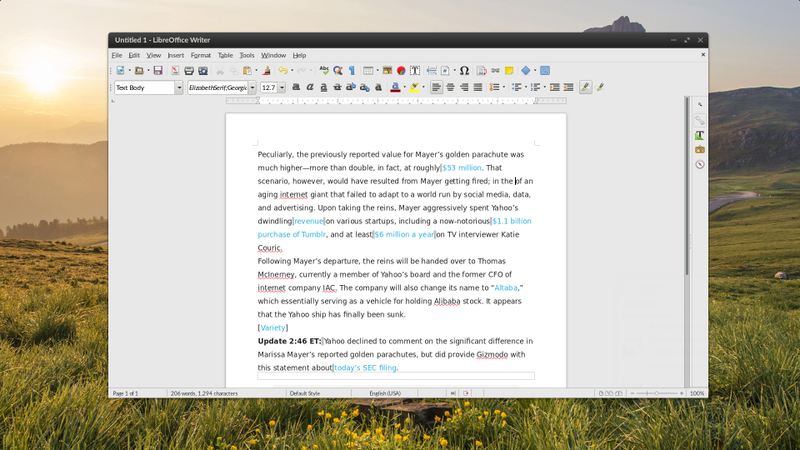Open the Tools menu
The width and height of the screenshot is (800, 450).
coord(247,55)
